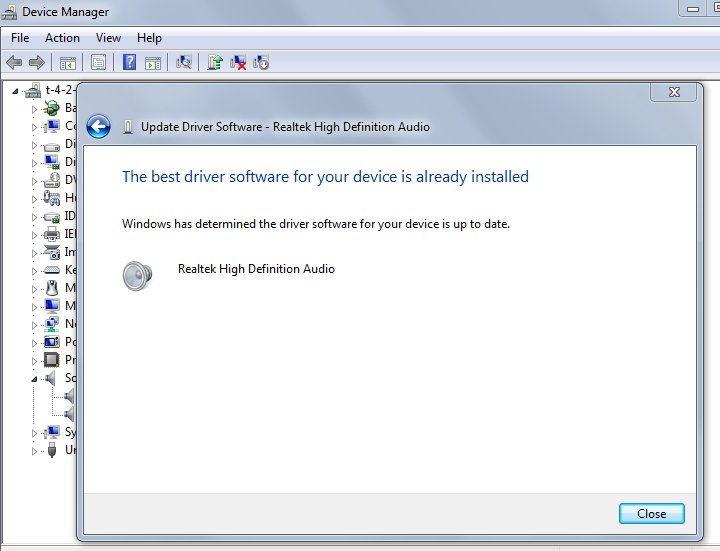Expand the System devices category
This screenshot has height=551, width=720.
(x=34, y=433)
